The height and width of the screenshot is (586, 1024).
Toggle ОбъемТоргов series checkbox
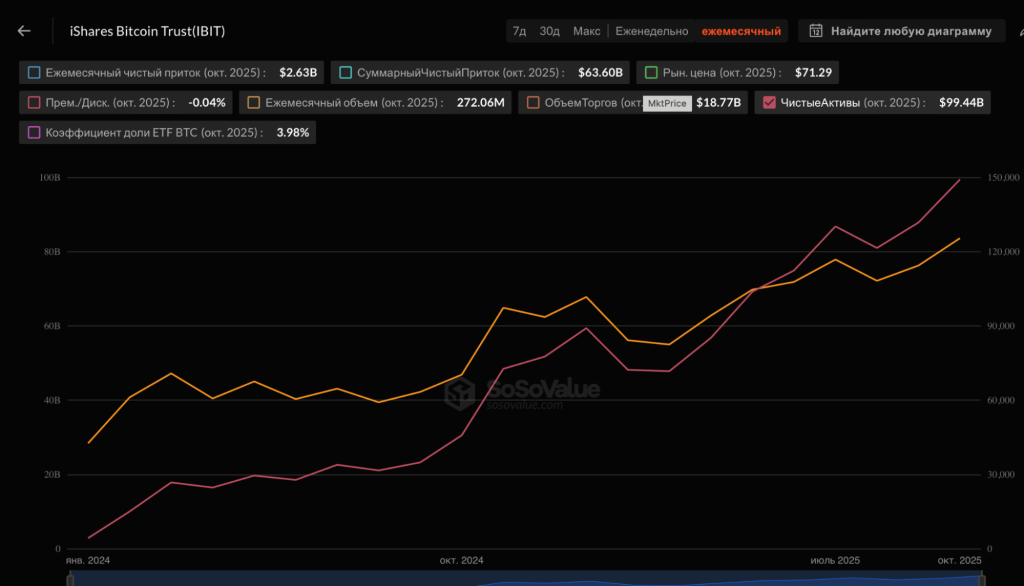point(533,102)
